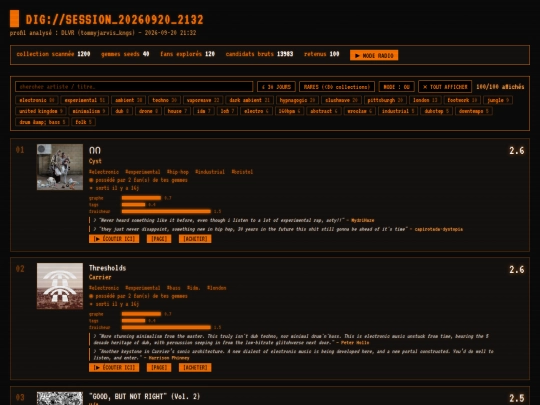Enable the footwork filter chip
Viewport: 540px width, 405px height.
click(x=462, y=100)
